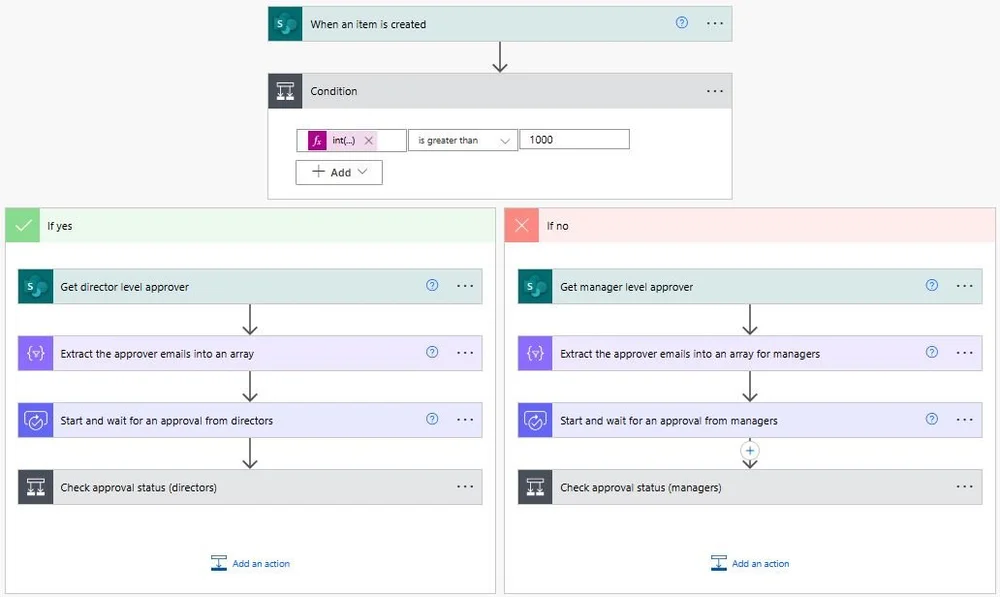
Task: Select the SharePoint trigger icon on 'When an item is created'
Action: (284, 23)
